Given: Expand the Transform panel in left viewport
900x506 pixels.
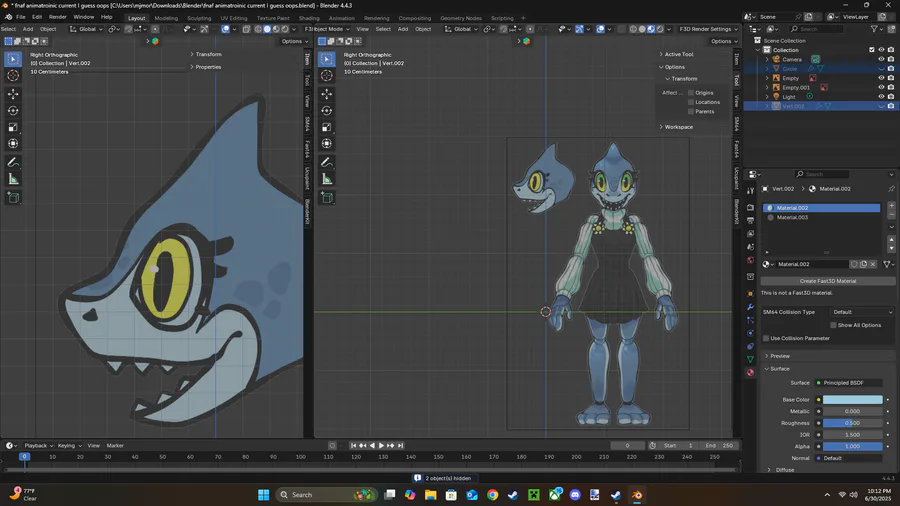Looking at the screenshot, I should [x=206, y=55].
